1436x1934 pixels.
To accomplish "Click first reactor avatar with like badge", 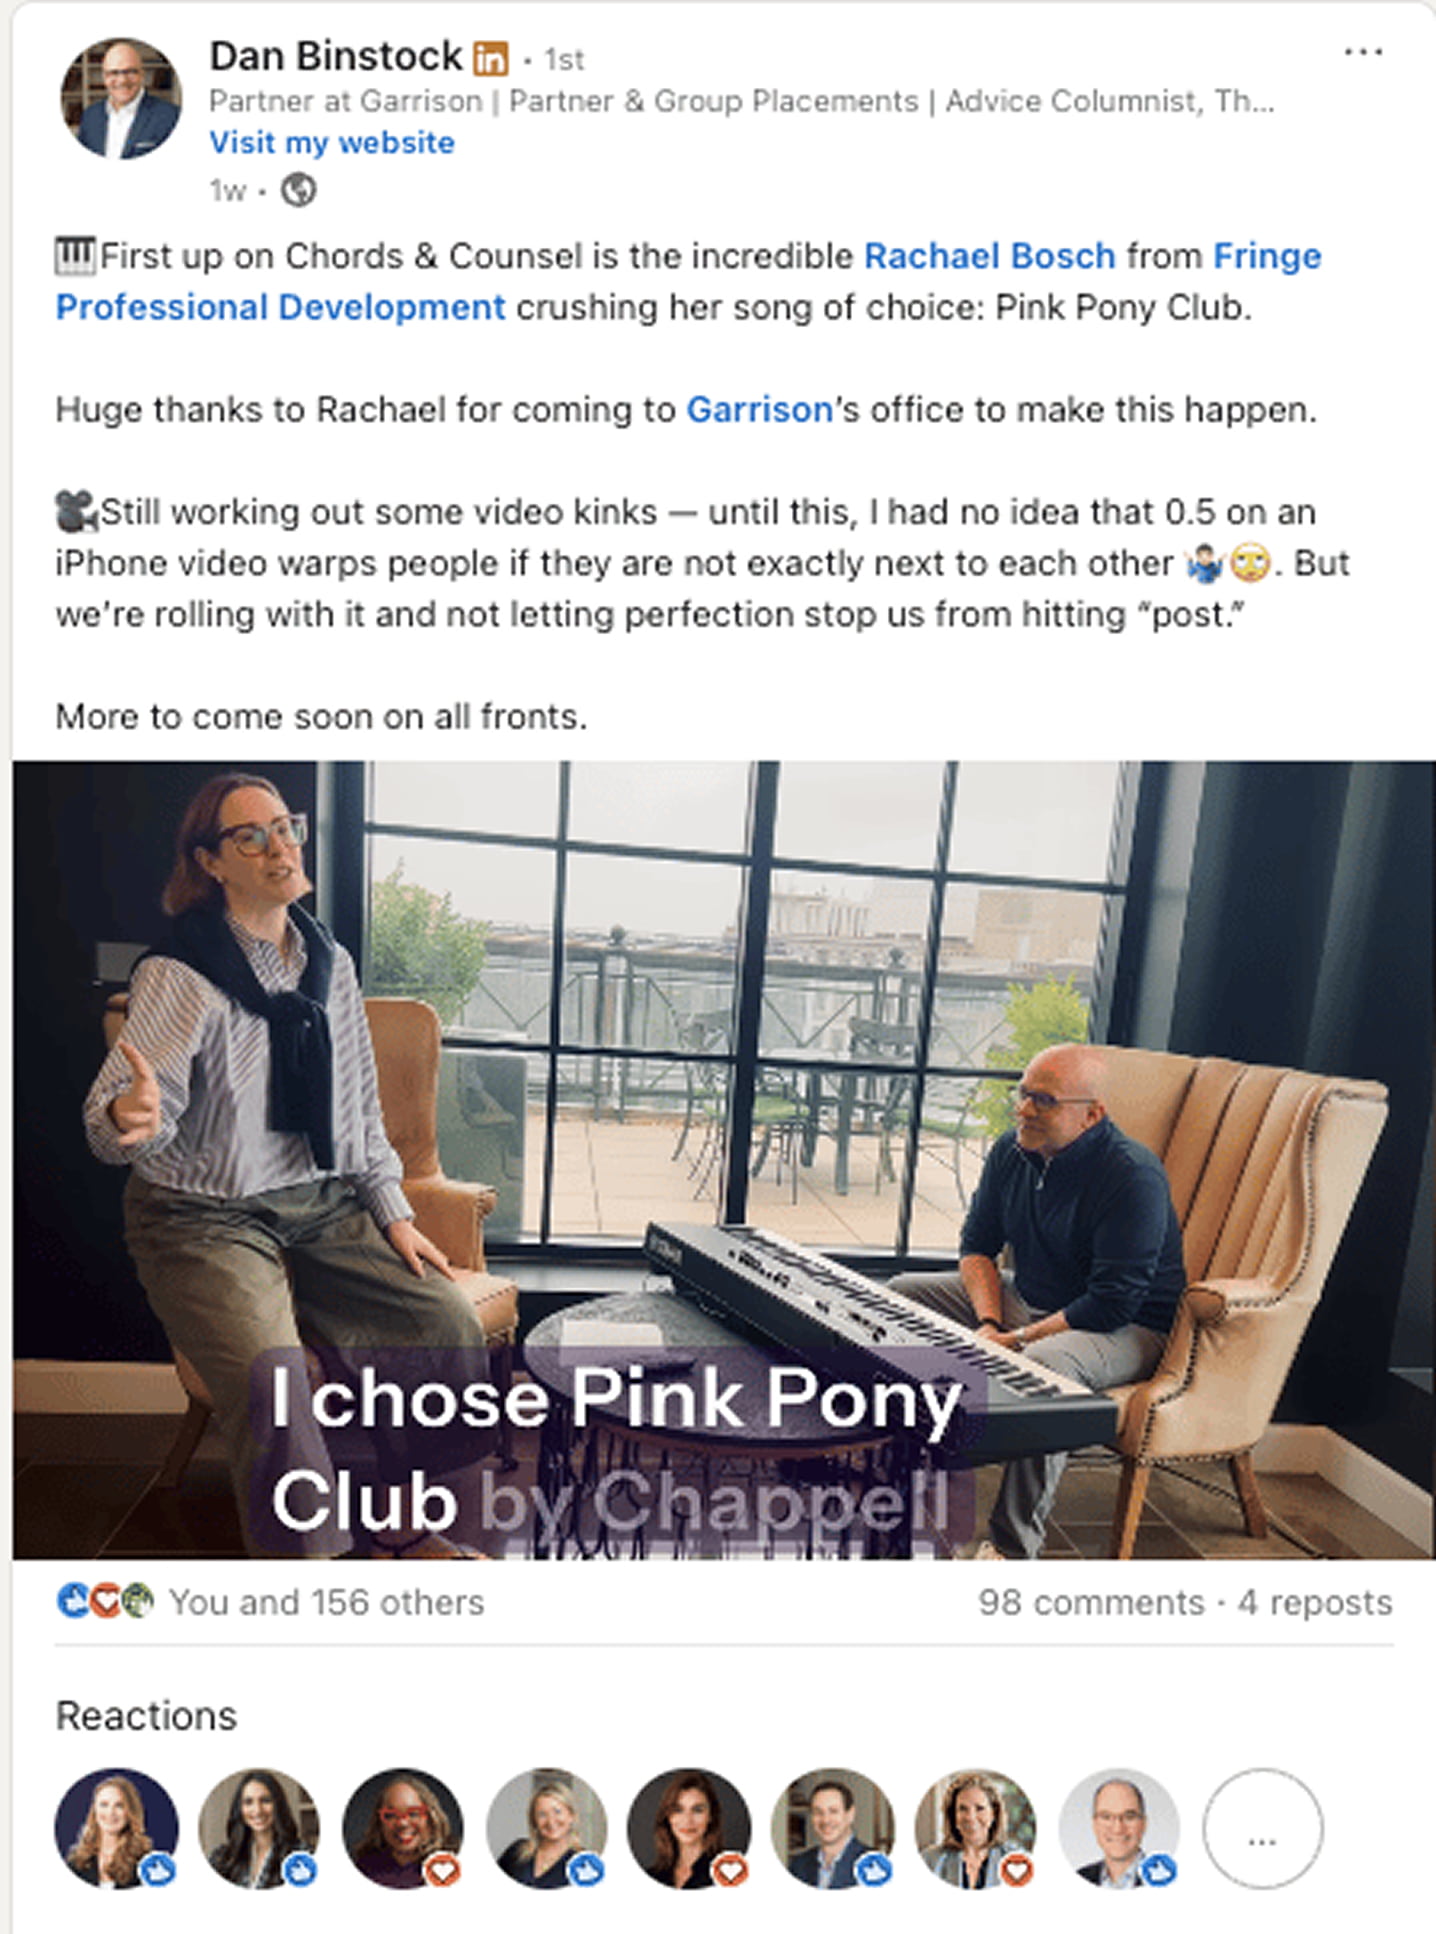I will 116,1828.
